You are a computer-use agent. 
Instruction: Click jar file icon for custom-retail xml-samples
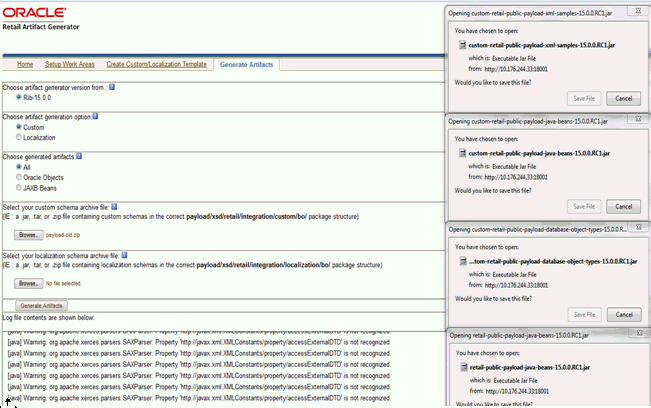click(463, 45)
